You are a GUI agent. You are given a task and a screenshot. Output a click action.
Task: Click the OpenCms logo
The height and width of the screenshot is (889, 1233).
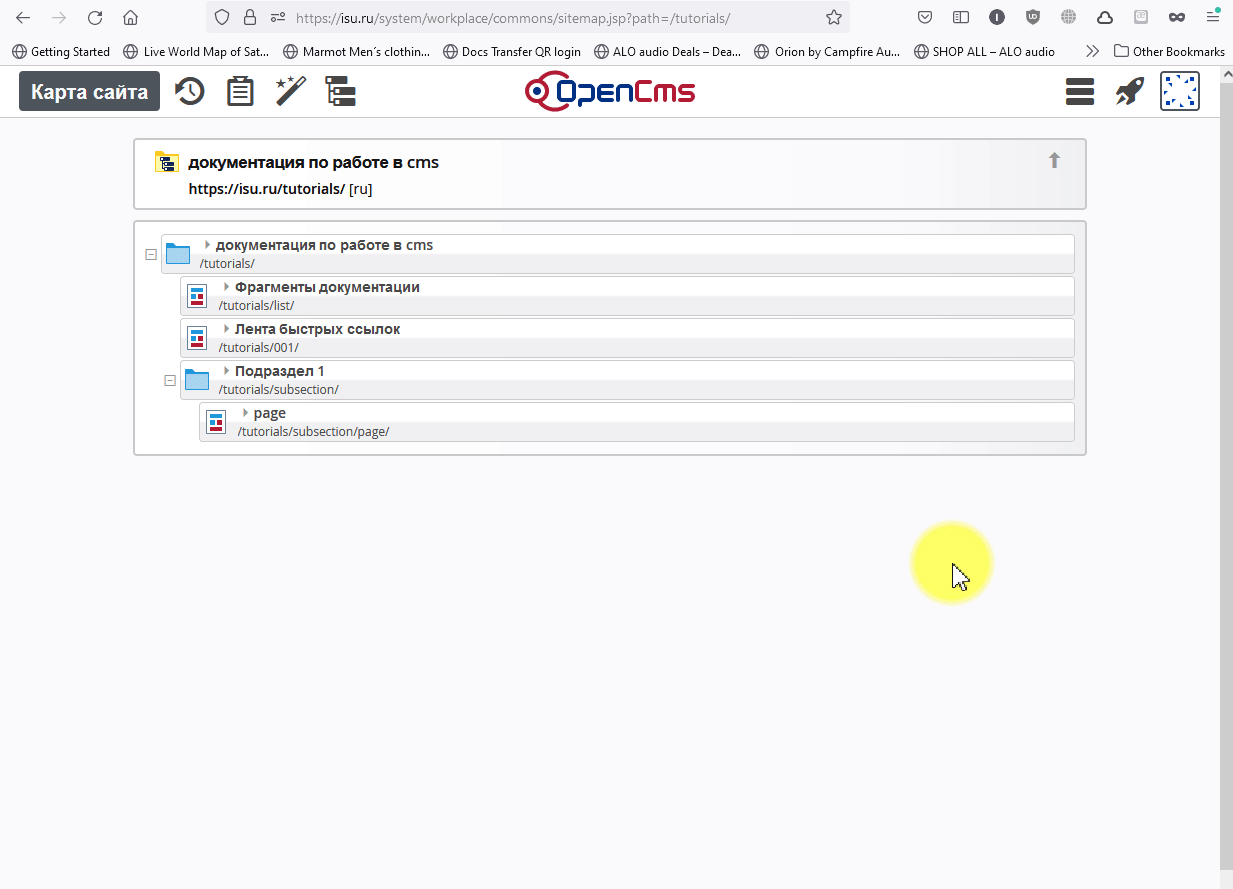pyautogui.click(x=610, y=92)
